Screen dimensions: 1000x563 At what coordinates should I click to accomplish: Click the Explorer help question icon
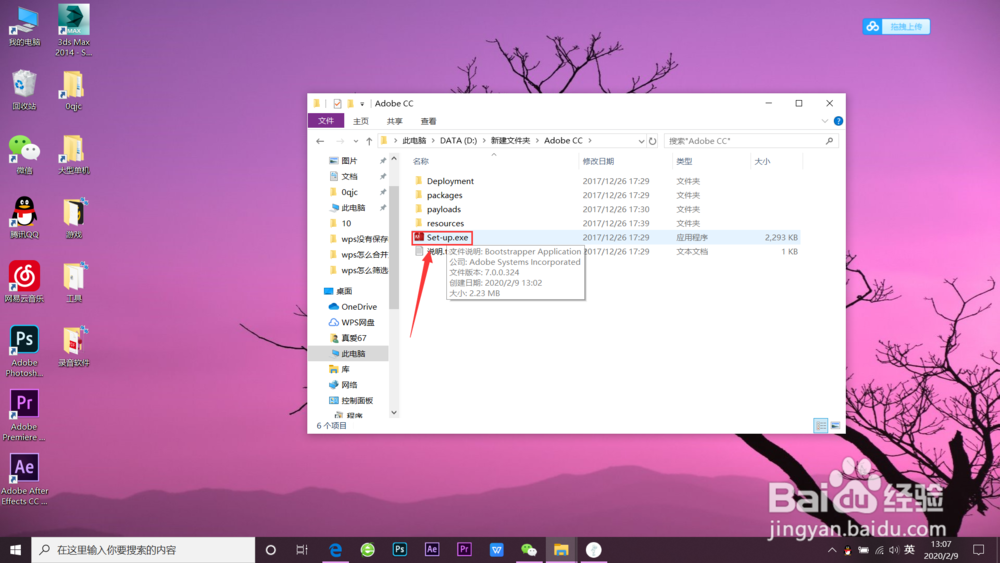838,121
